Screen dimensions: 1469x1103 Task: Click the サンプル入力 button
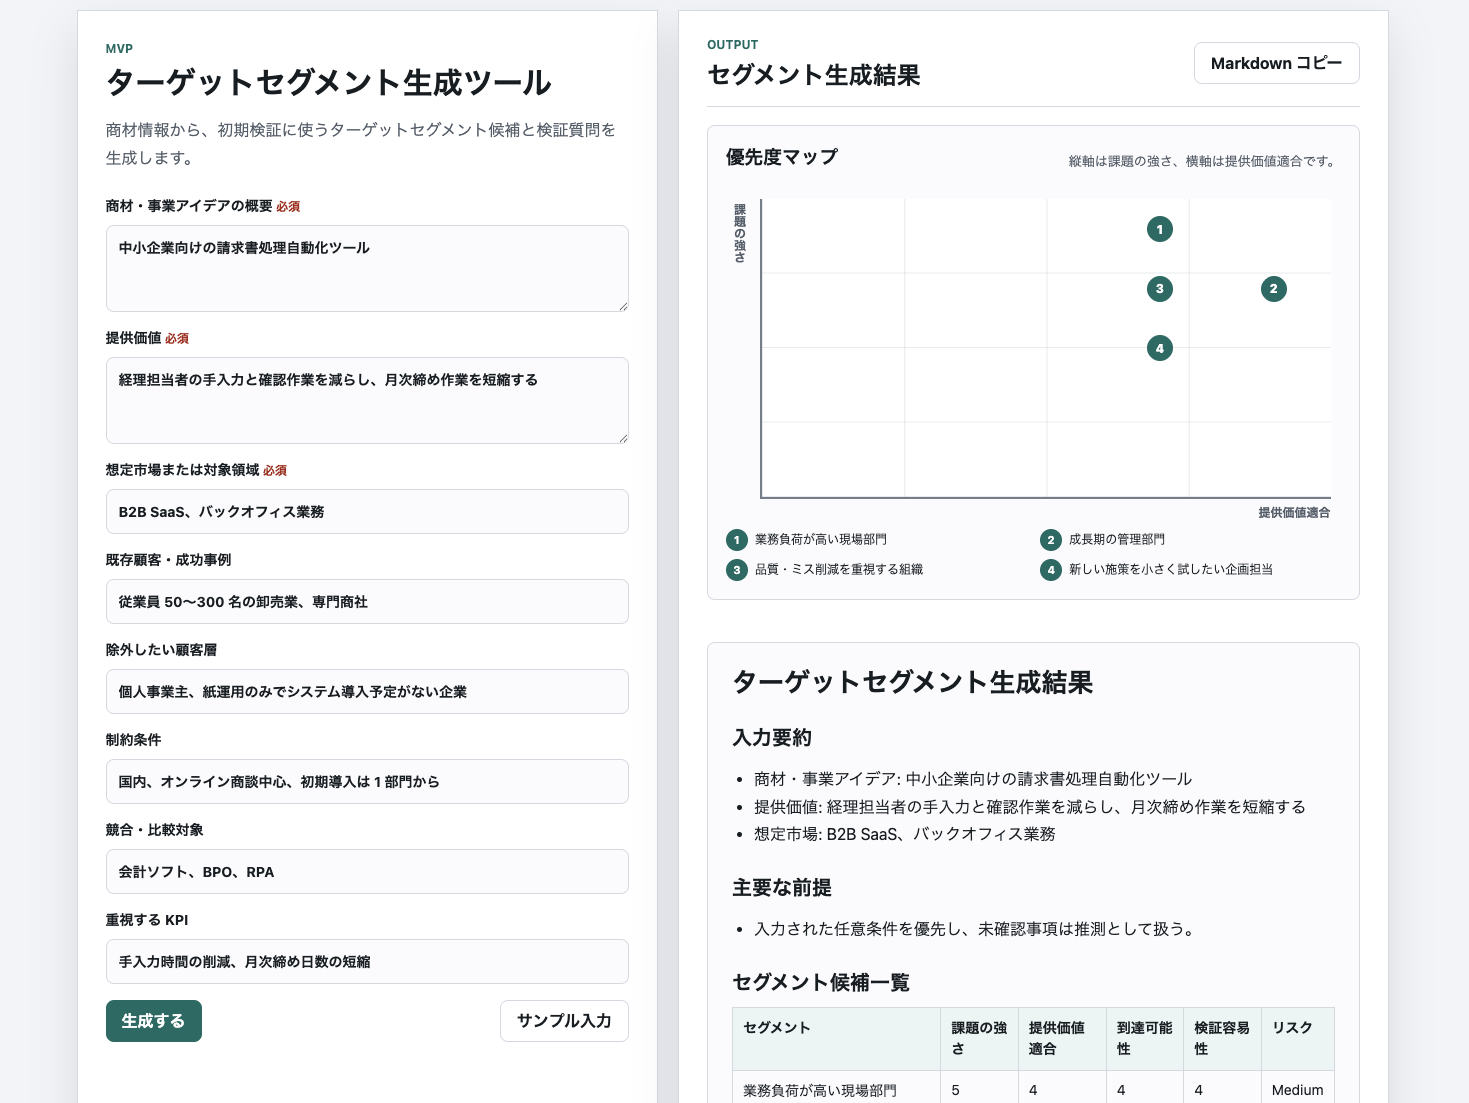pos(564,1021)
